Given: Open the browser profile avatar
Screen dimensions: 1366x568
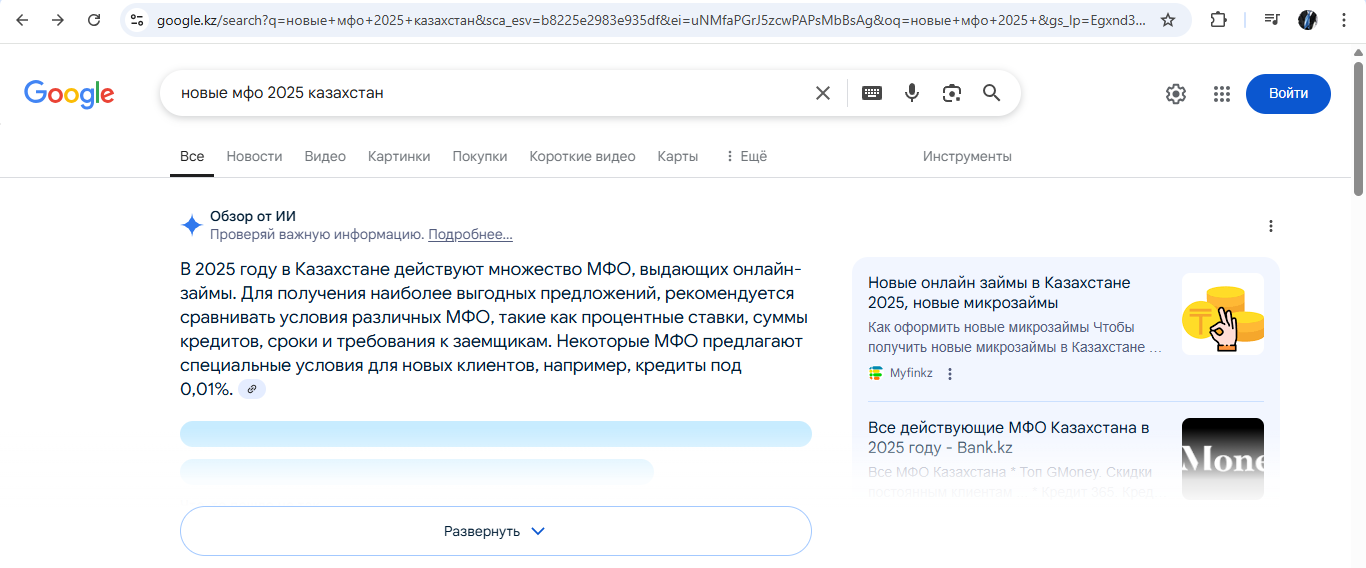Looking at the screenshot, I should pyautogui.click(x=1307, y=20).
